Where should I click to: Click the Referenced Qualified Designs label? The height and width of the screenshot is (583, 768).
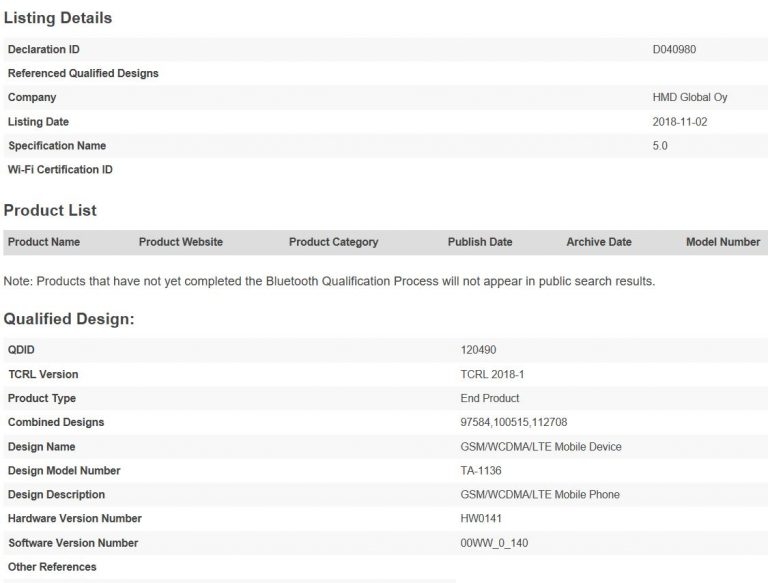[x=83, y=73]
